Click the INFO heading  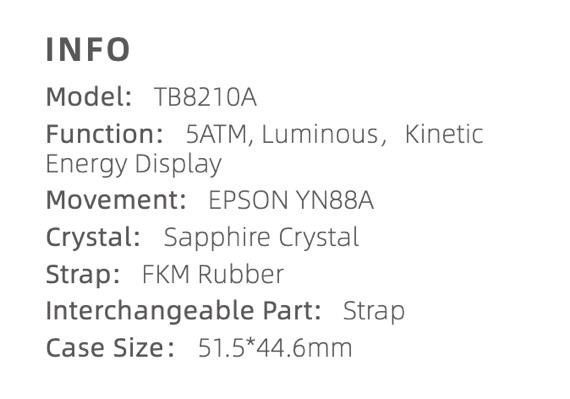pos(88,49)
